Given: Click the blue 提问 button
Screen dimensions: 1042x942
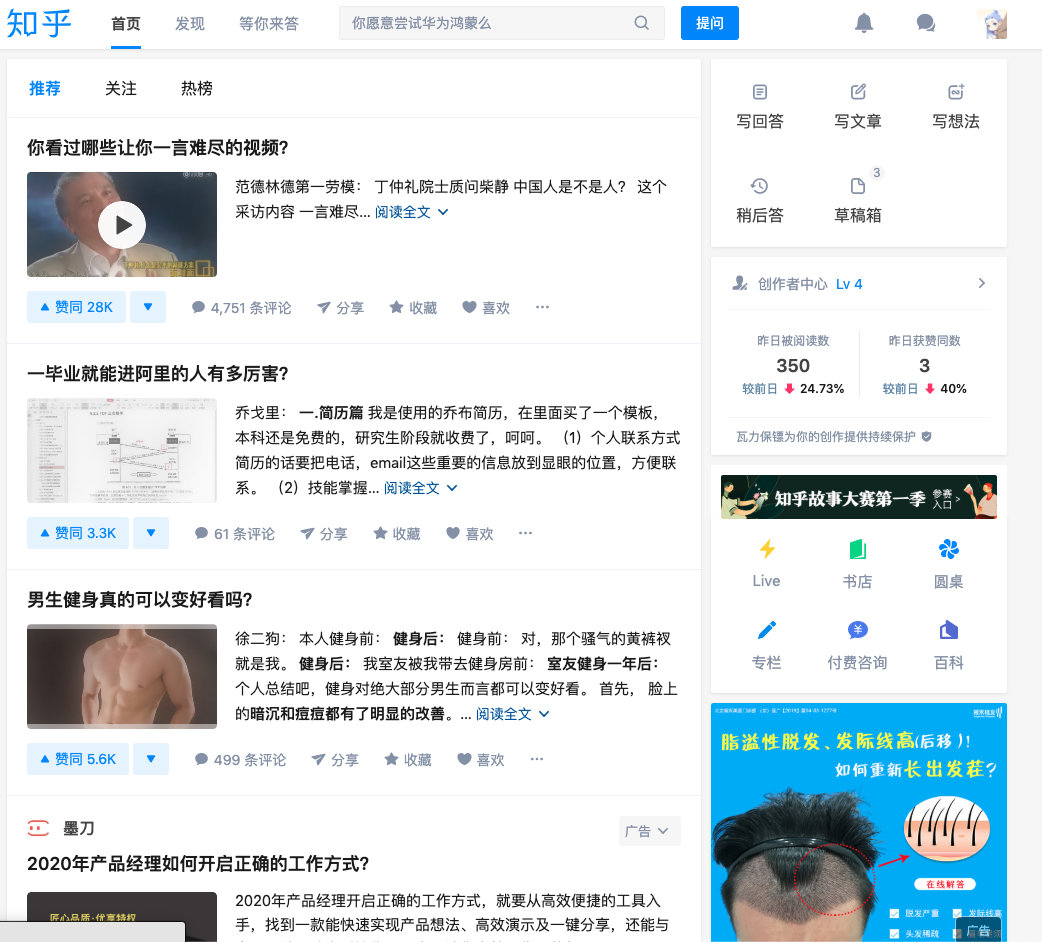Looking at the screenshot, I should (x=710, y=23).
